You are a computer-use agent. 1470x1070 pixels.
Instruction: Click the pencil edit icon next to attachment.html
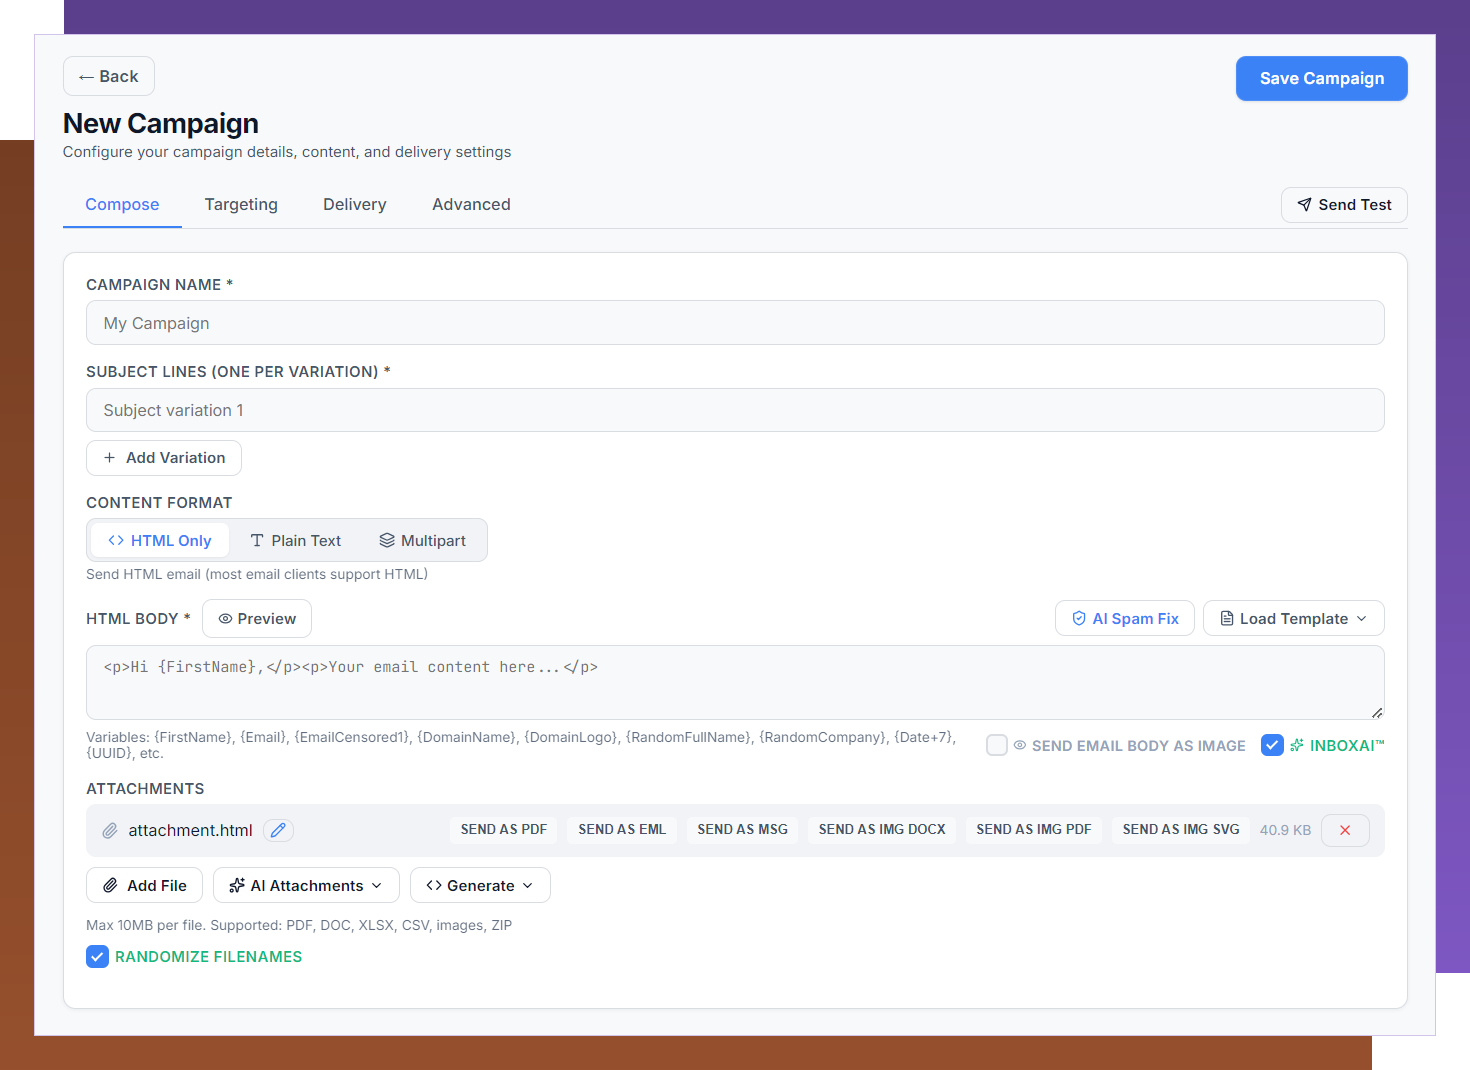click(x=278, y=830)
